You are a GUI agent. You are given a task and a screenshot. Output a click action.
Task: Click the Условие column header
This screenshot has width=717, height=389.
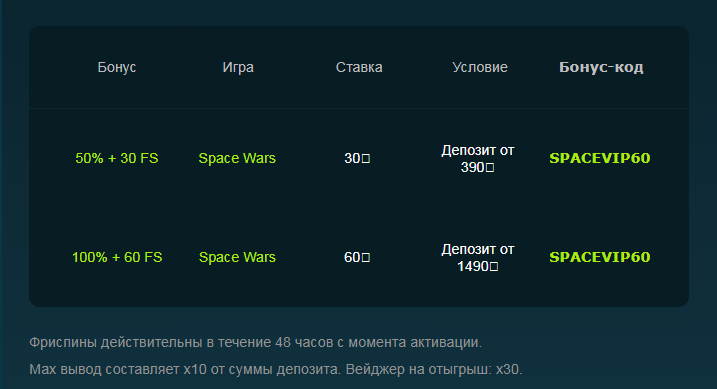tap(480, 67)
